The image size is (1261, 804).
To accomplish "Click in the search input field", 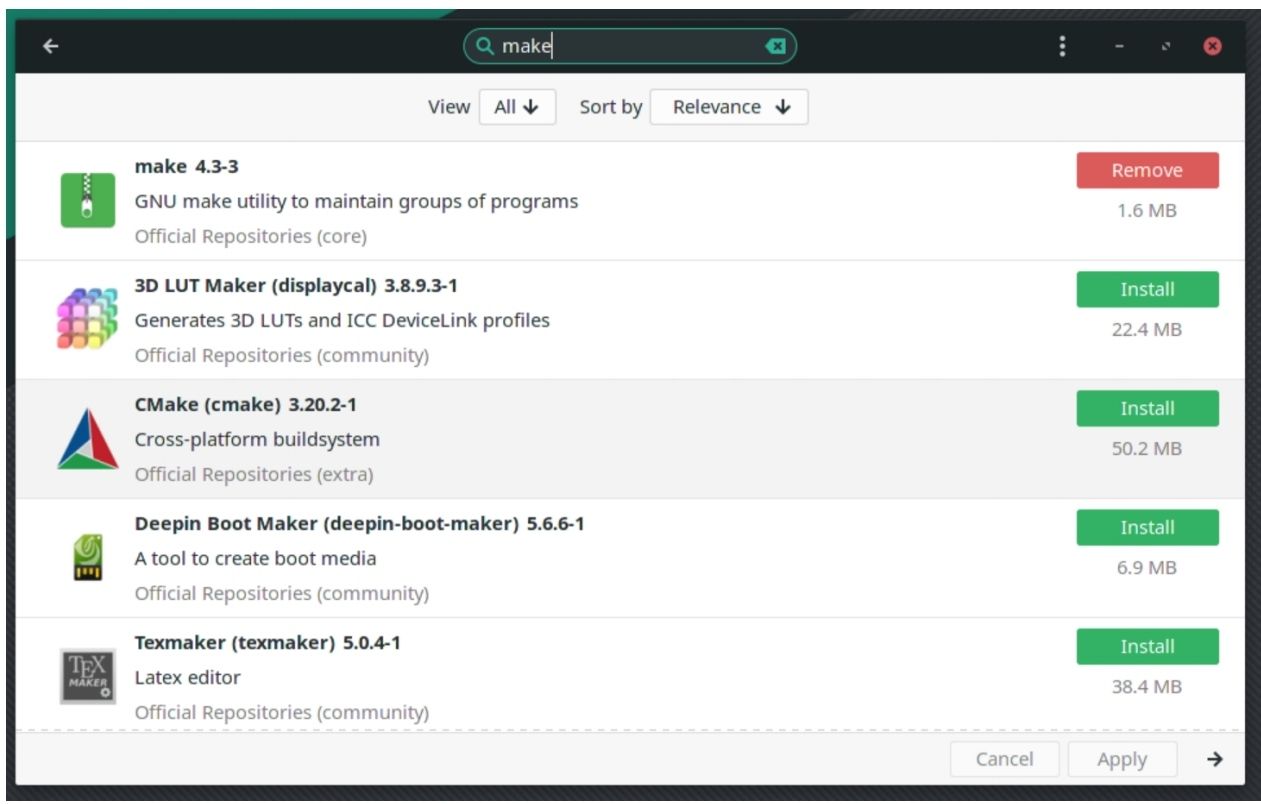I will (630, 46).
